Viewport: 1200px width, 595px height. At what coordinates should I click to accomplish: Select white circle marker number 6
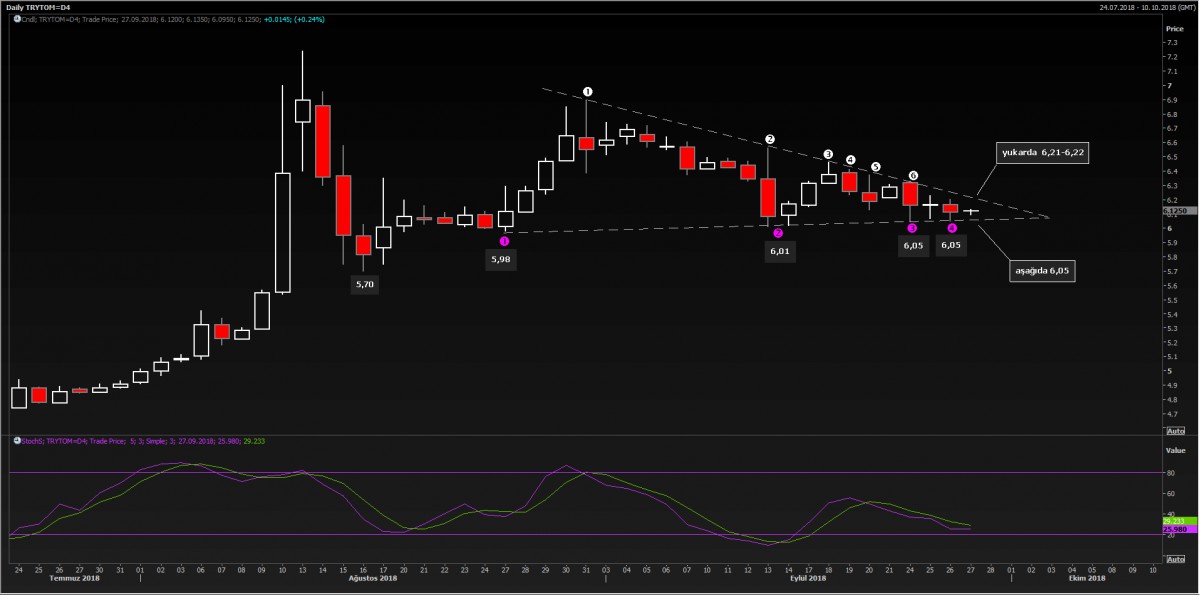point(913,175)
